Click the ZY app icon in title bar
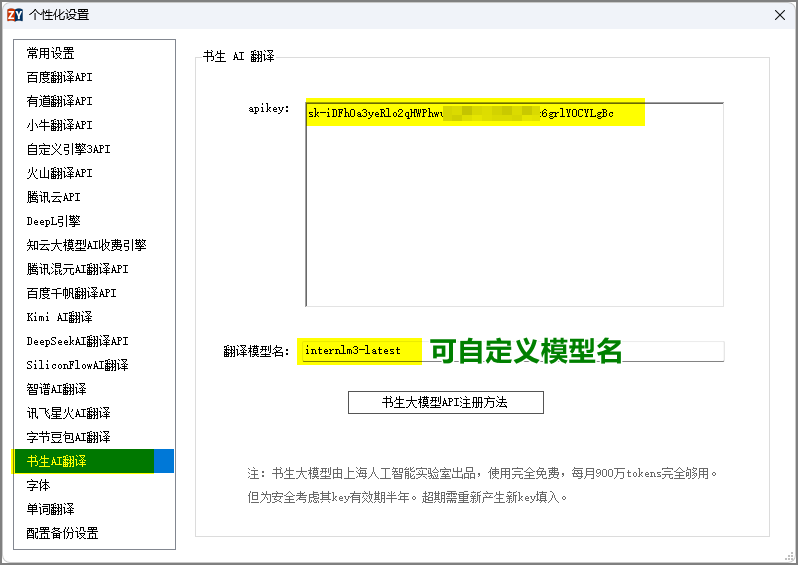 coord(15,15)
